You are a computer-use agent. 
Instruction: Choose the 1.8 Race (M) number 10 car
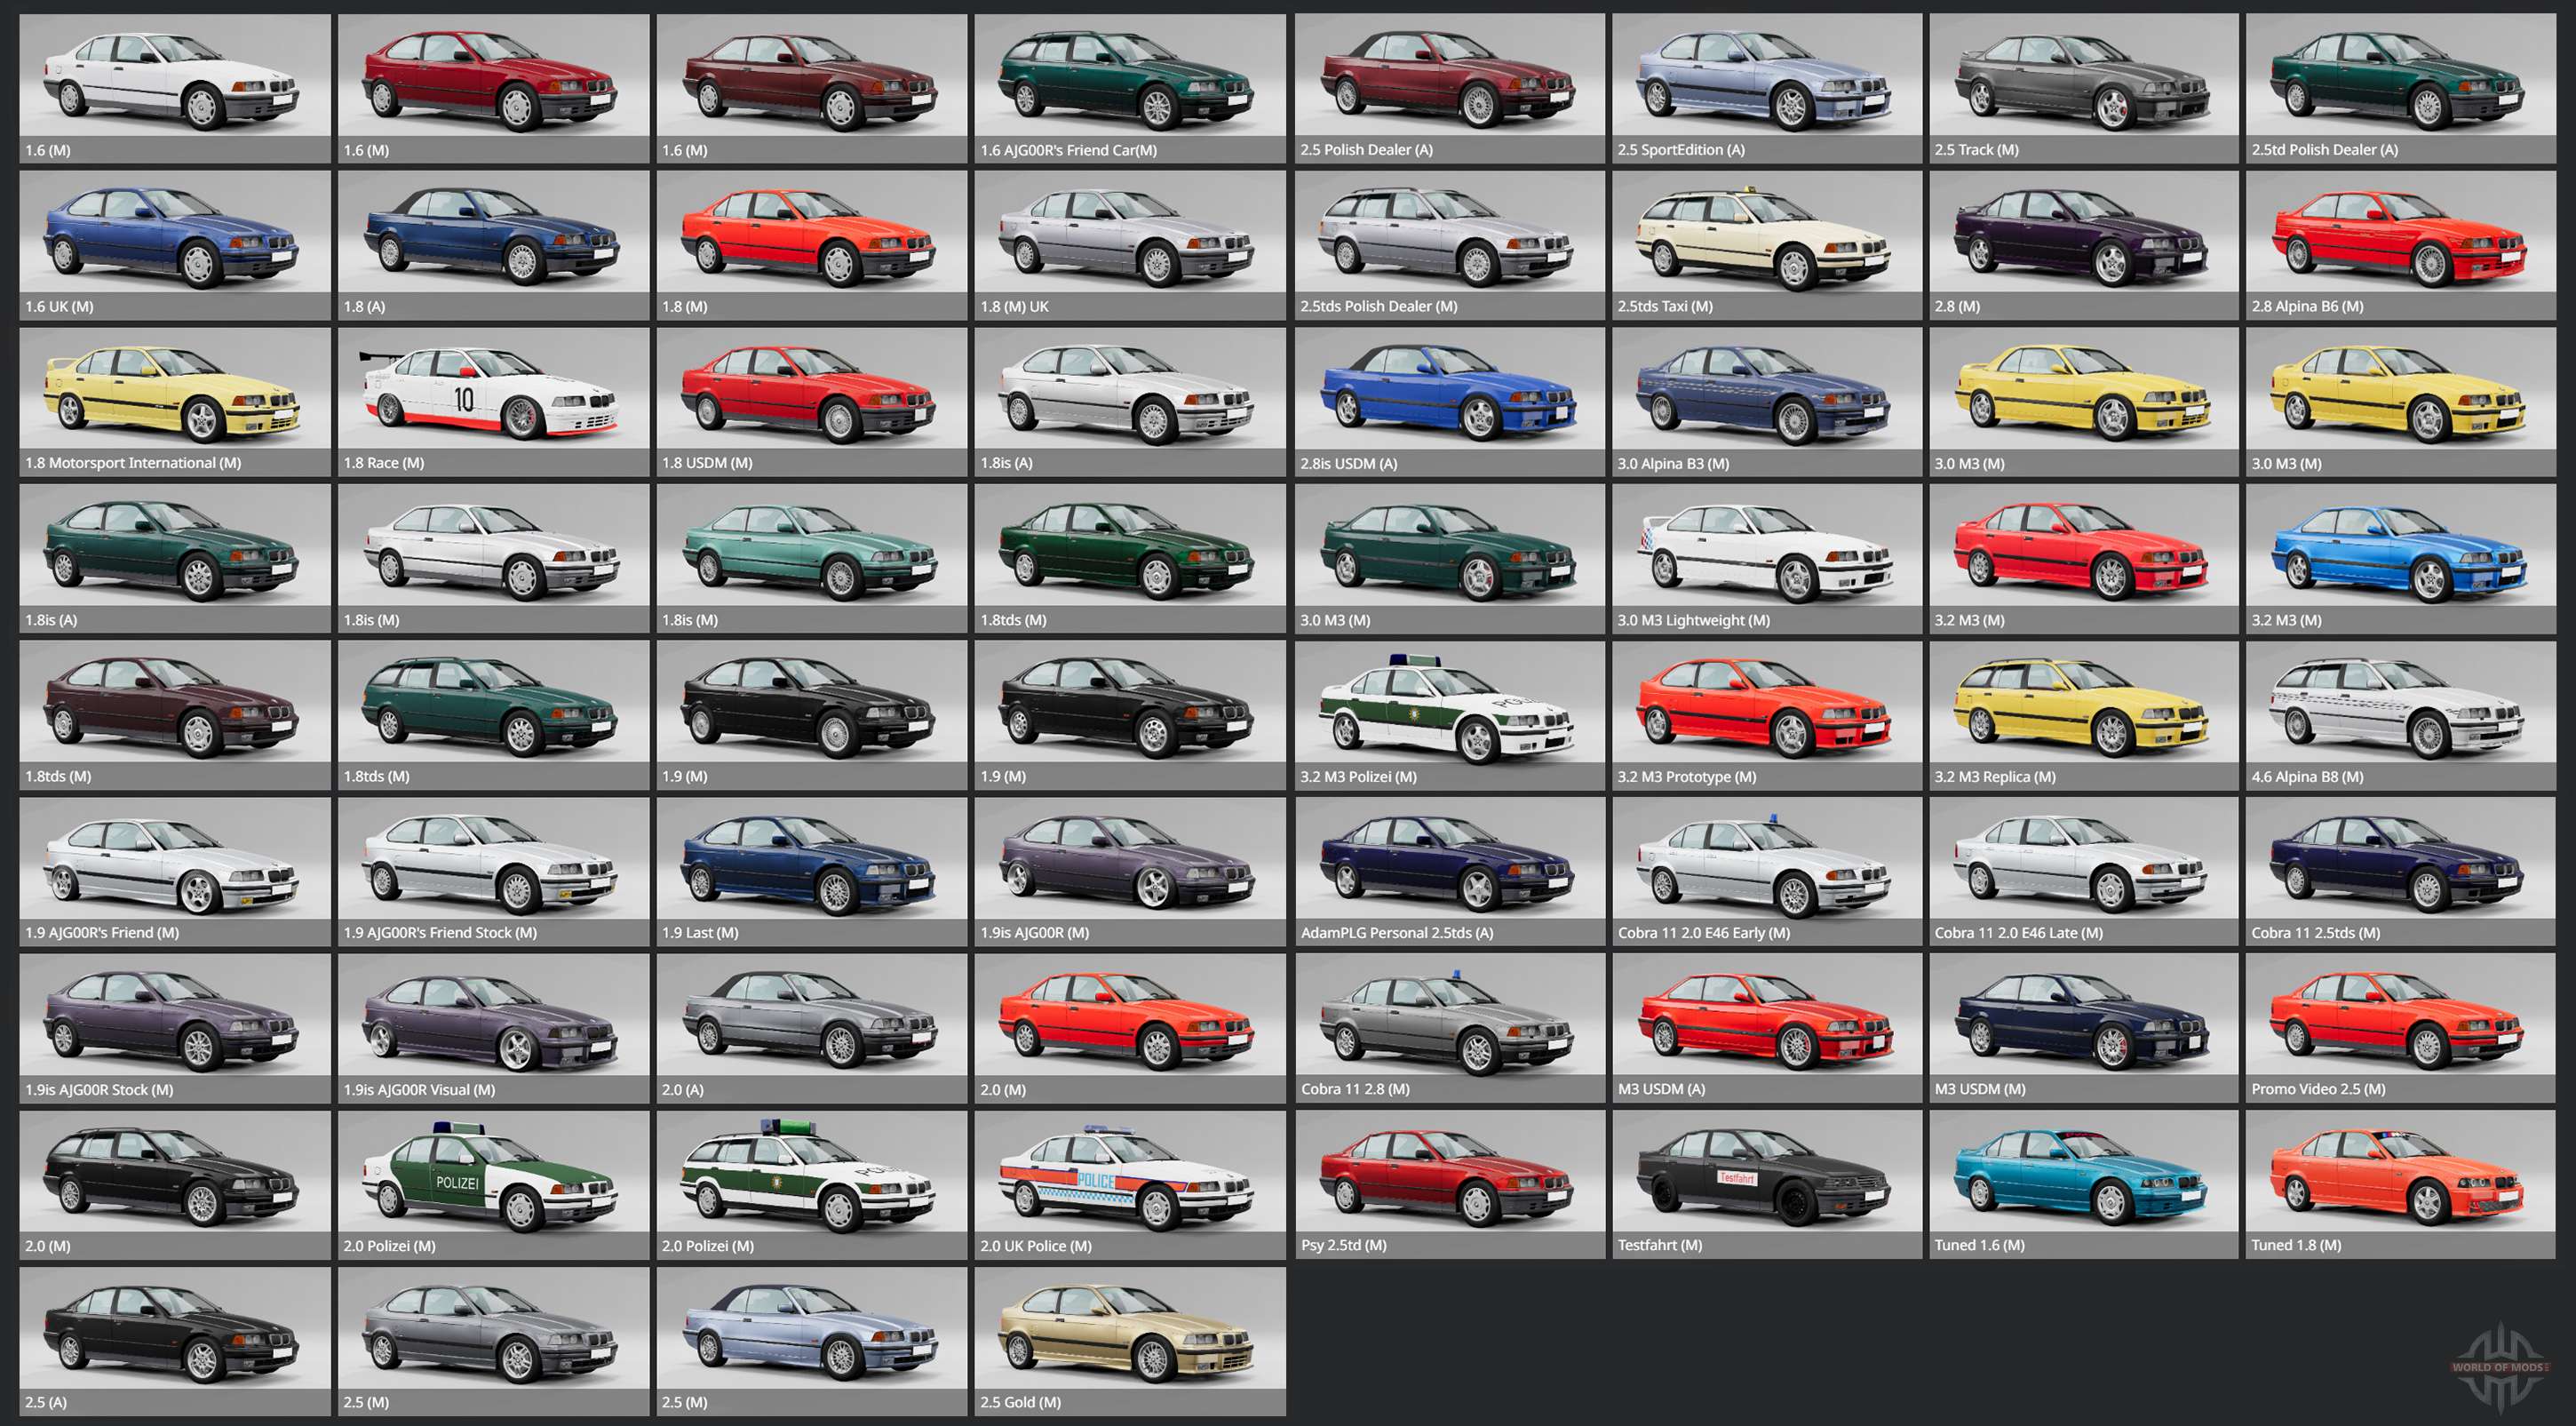493,402
